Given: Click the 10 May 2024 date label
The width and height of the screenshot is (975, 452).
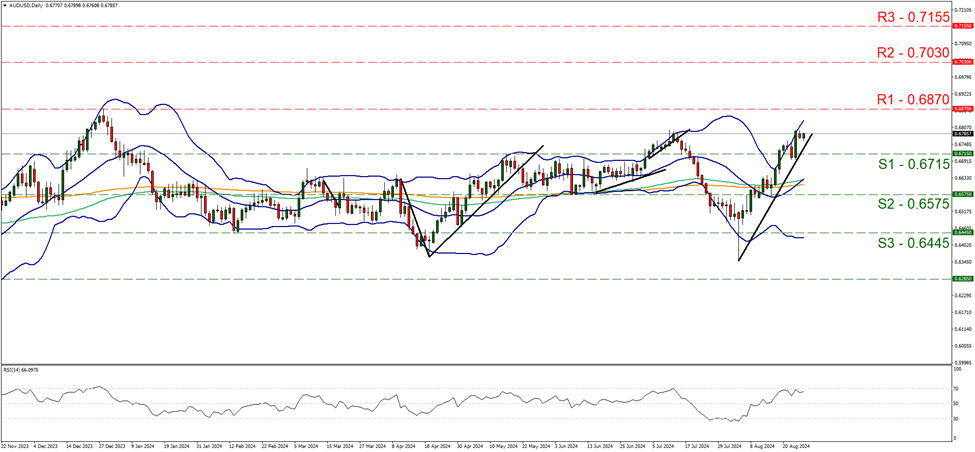Looking at the screenshot, I should [x=506, y=446].
